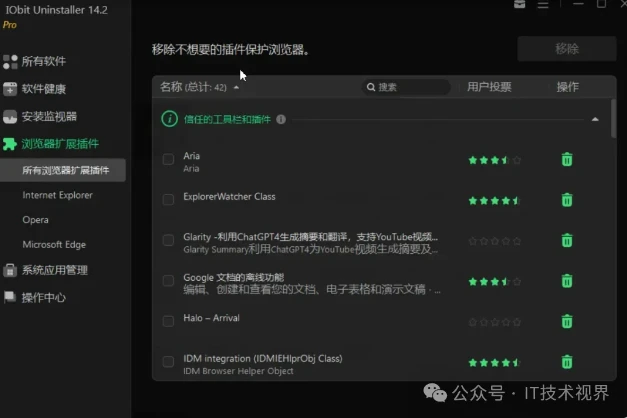The height and width of the screenshot is (418, 627).
Task: Remove Glarity extension with trash icon
Action: pyautogui.click(x=567, y=240)
